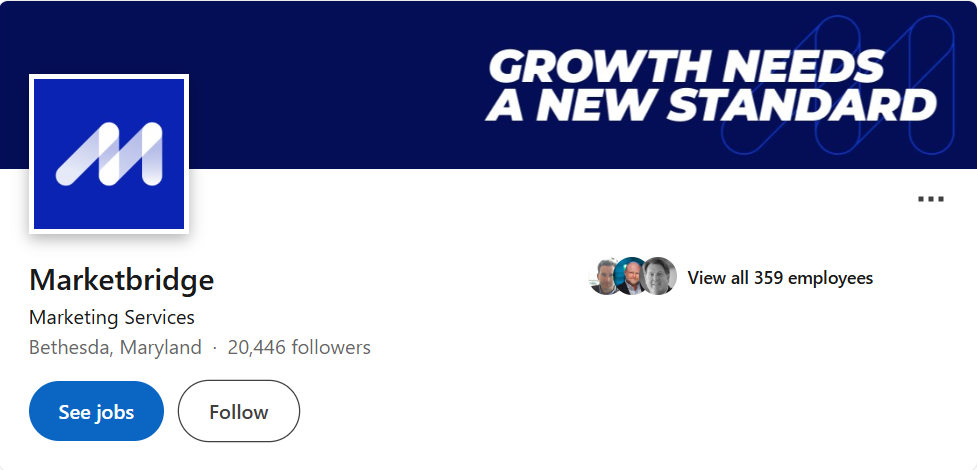Open the three-dot more options menu
This screenshot has height=470, width=977.
click(x=930, y=199)
